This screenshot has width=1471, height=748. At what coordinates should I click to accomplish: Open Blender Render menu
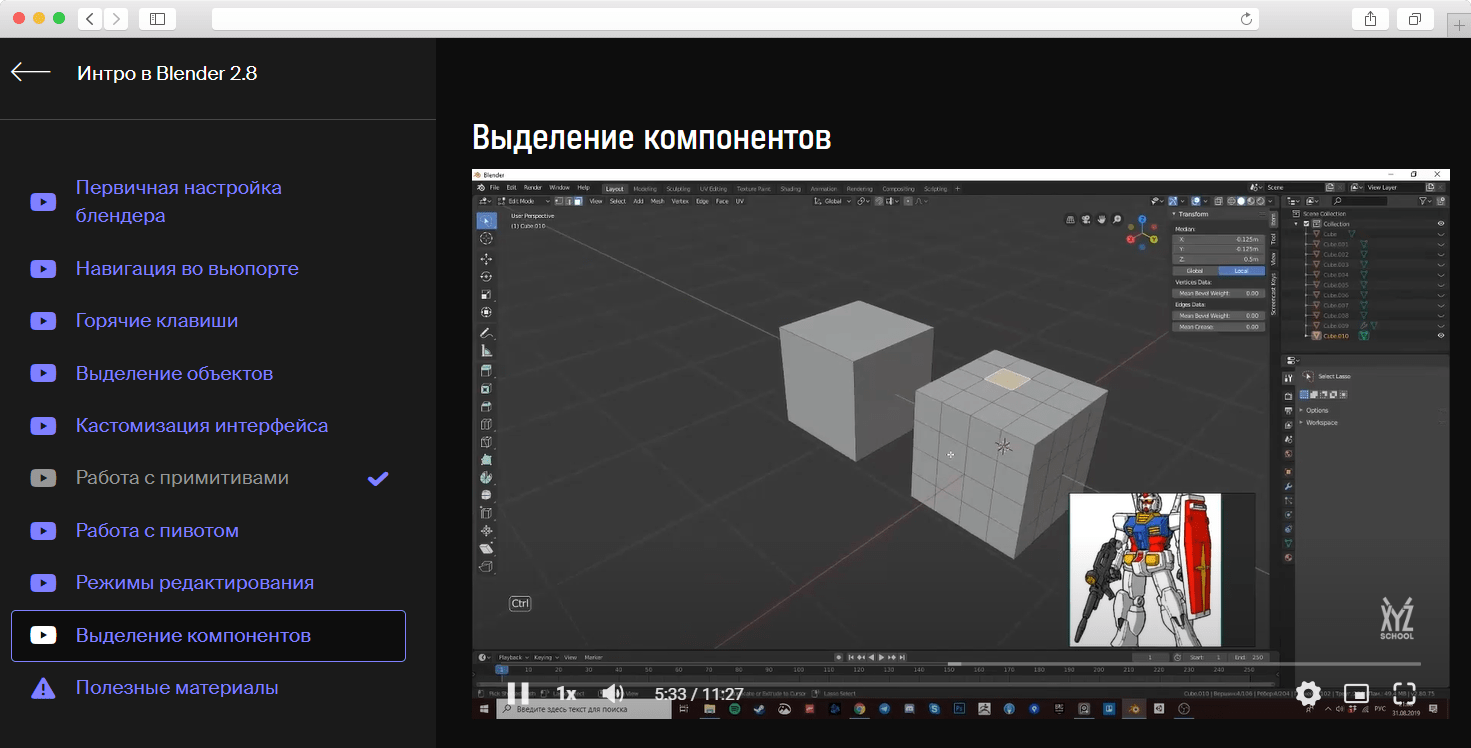click(x=533, y=188)
